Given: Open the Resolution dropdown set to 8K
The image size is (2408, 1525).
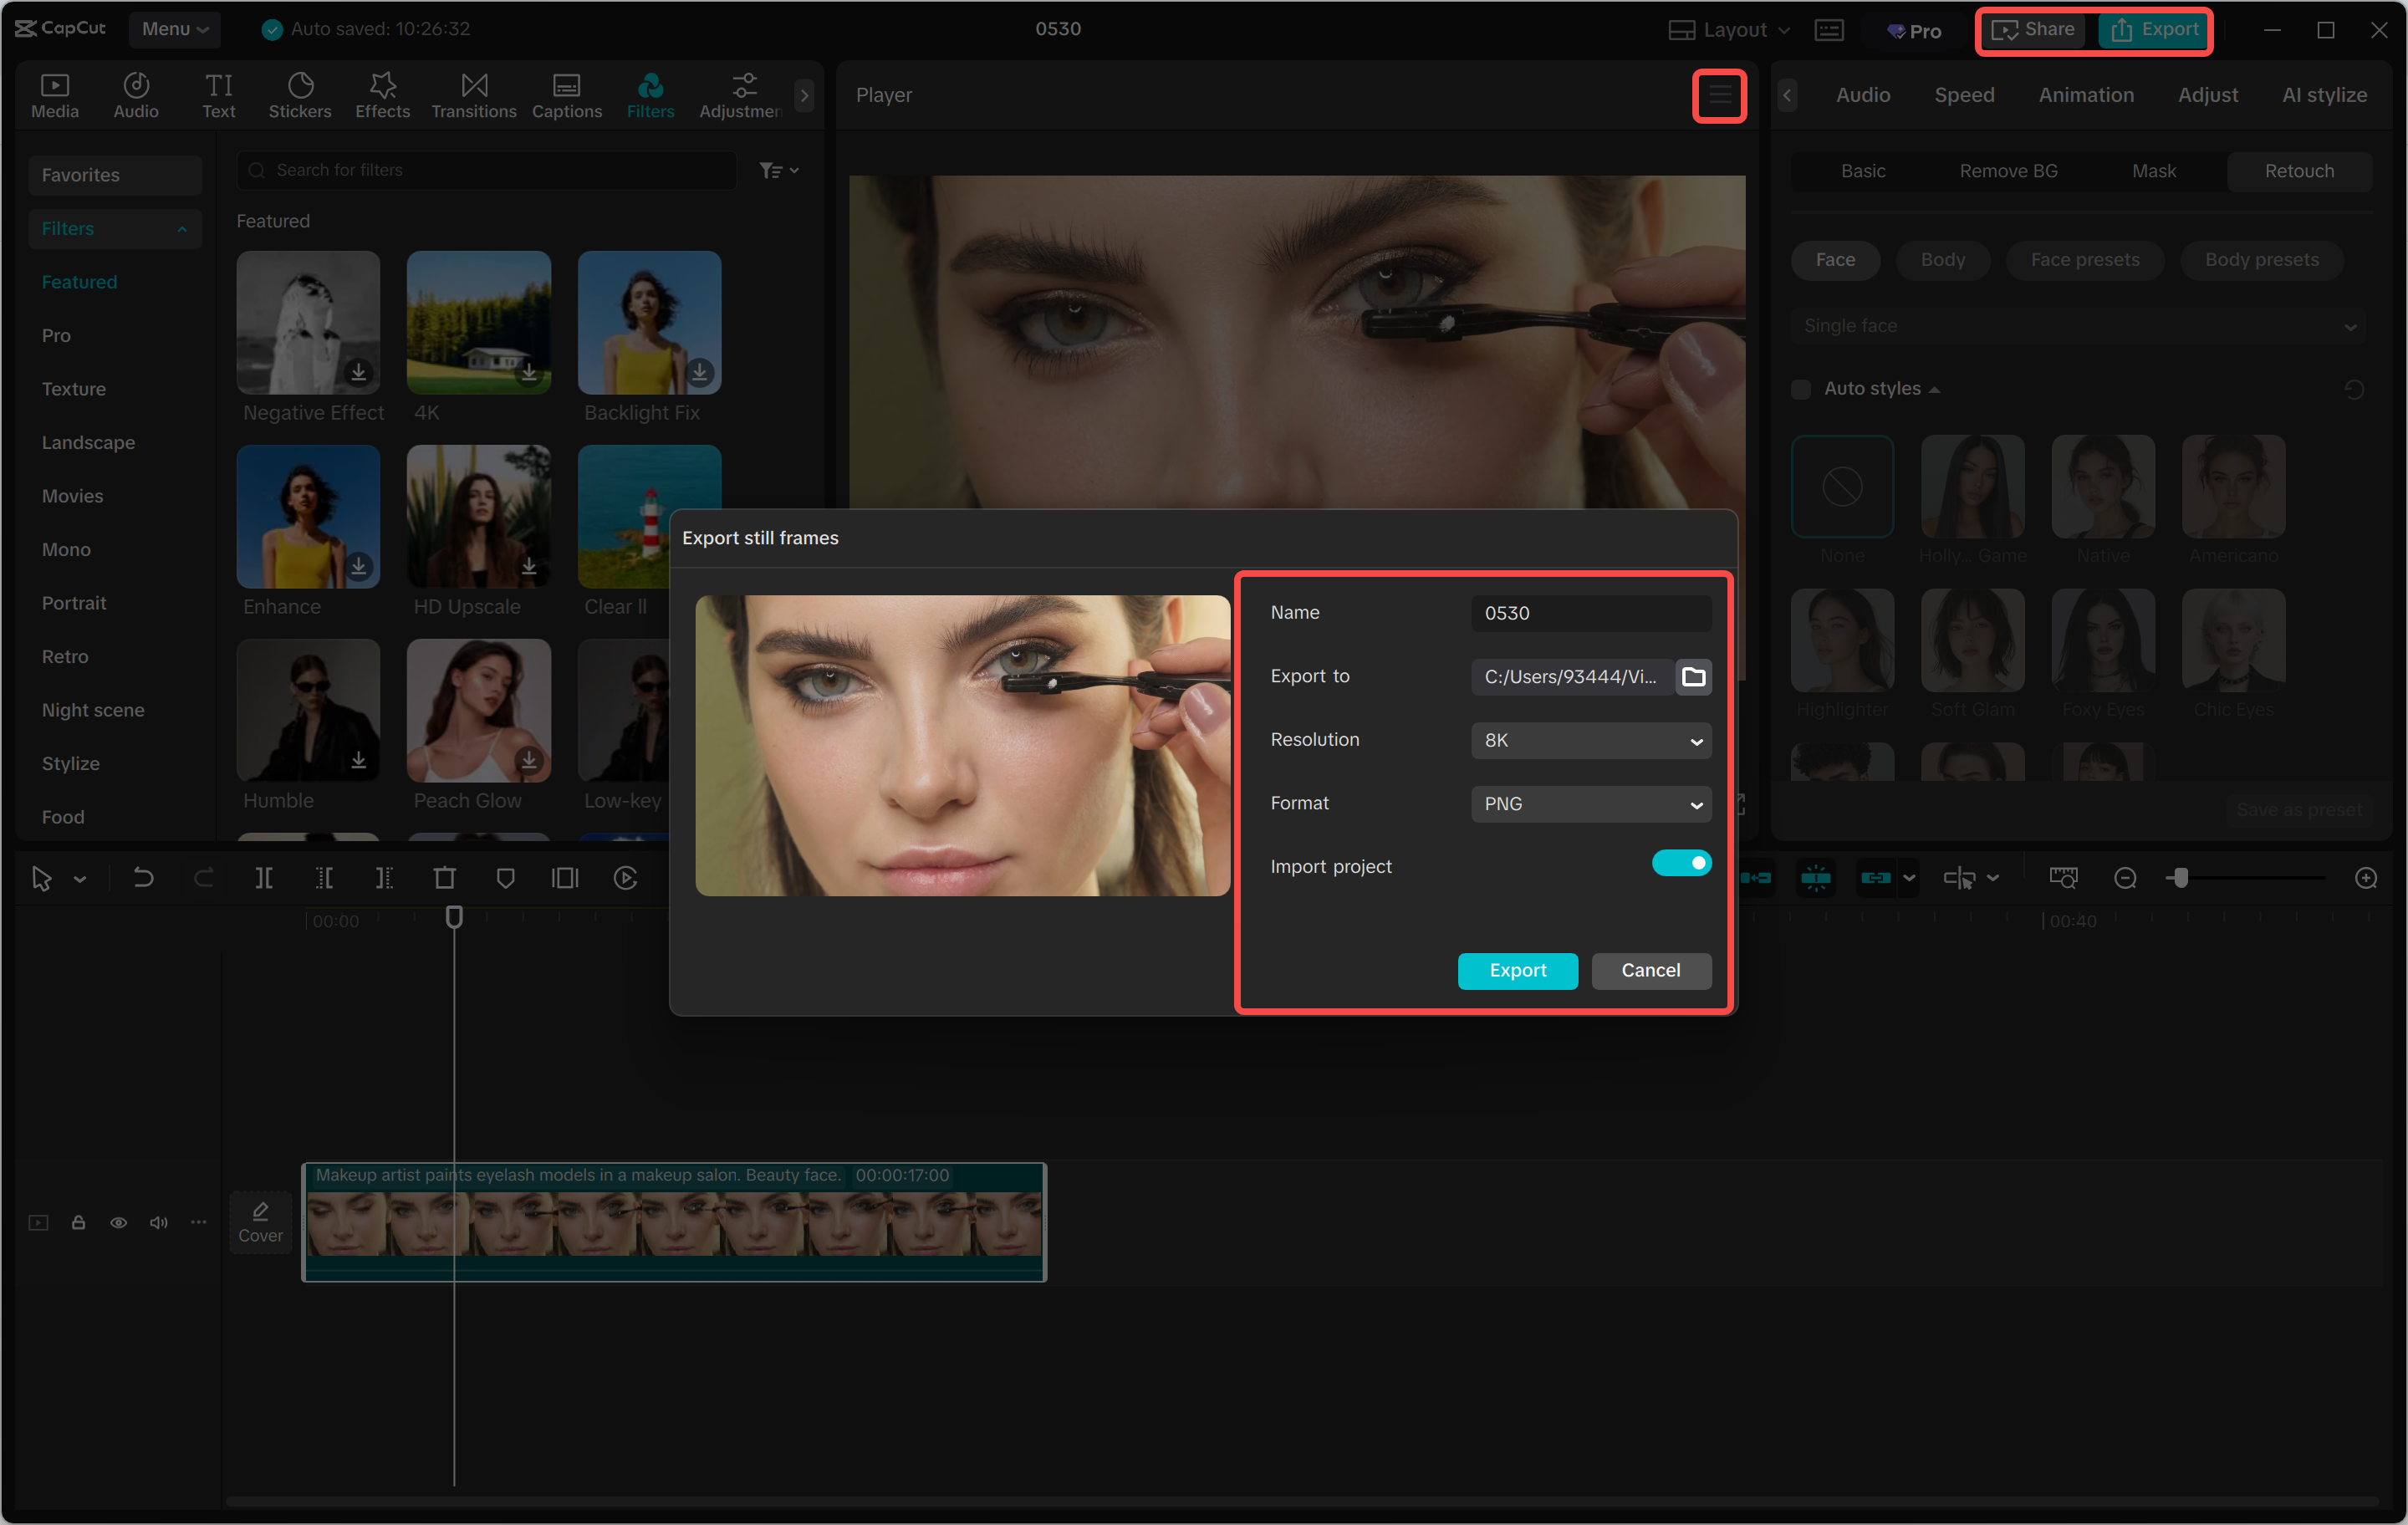Looking at the screenshot, I should click(1590, 740).
